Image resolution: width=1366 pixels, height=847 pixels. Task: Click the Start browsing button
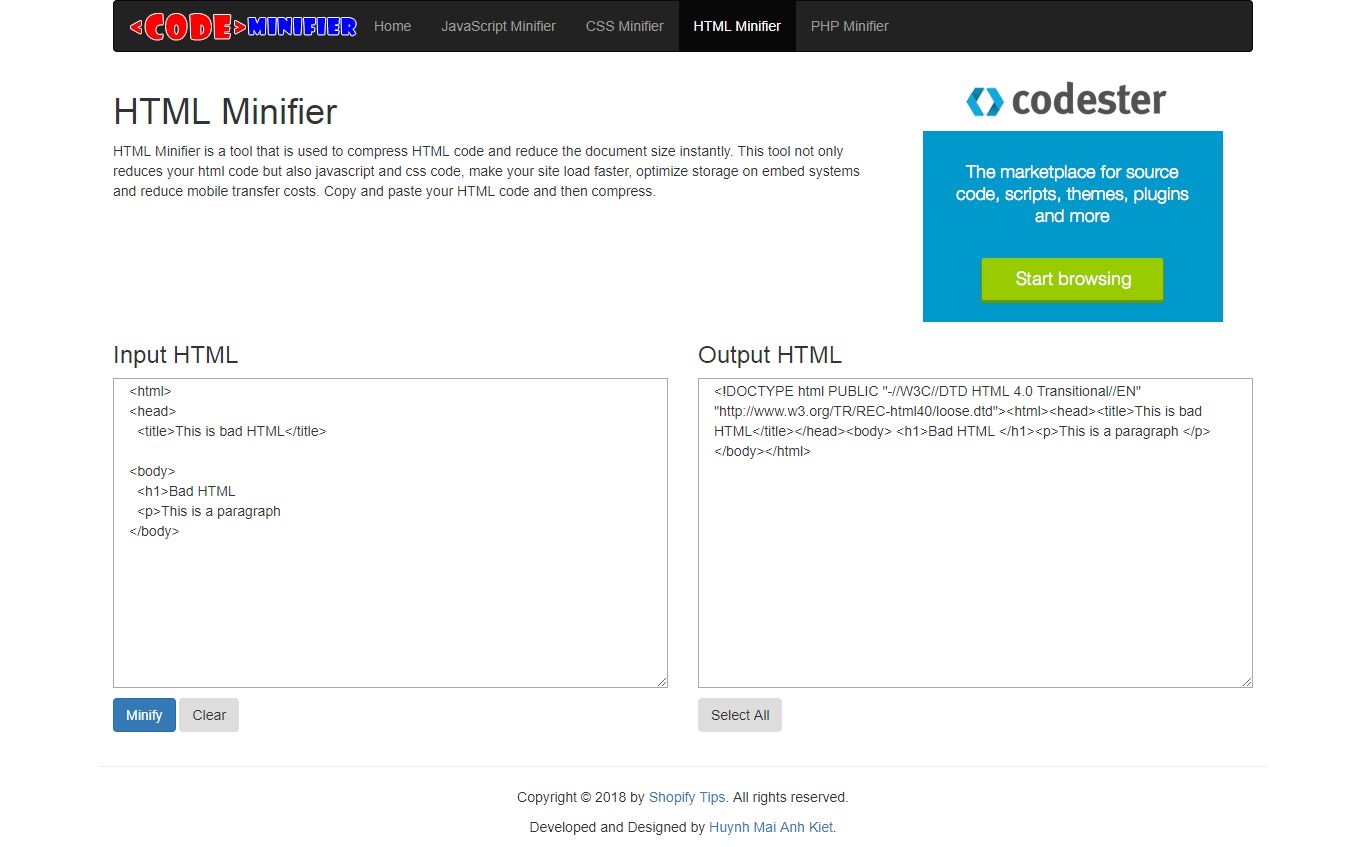point(1072,279)
